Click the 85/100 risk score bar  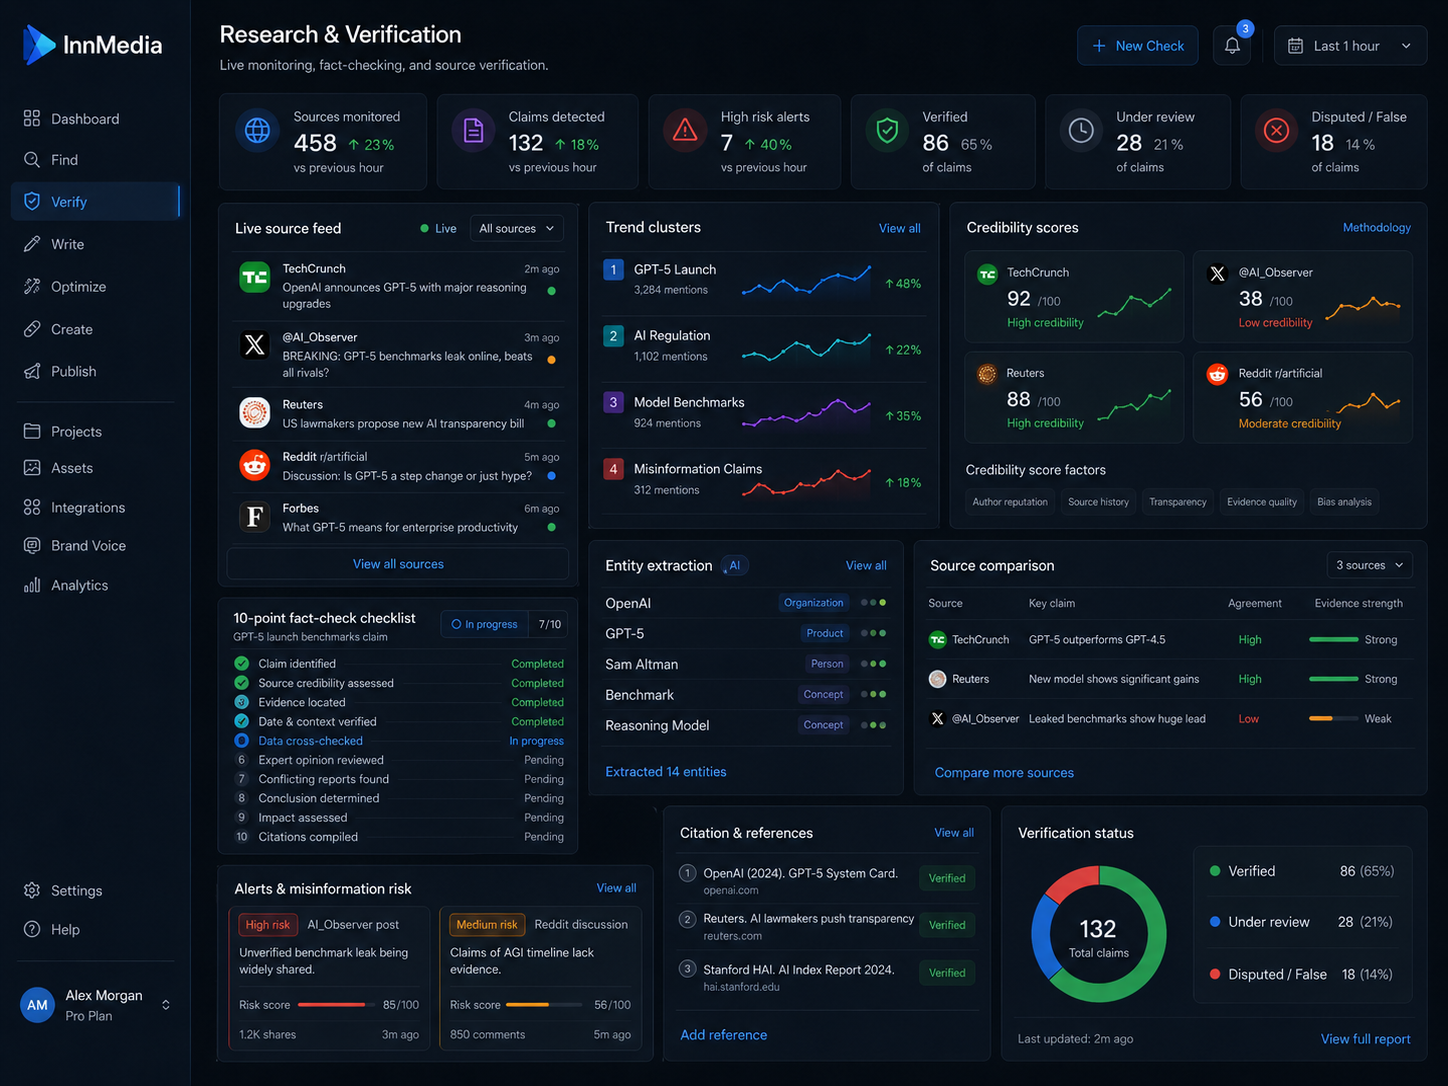tap(335, 1005)
